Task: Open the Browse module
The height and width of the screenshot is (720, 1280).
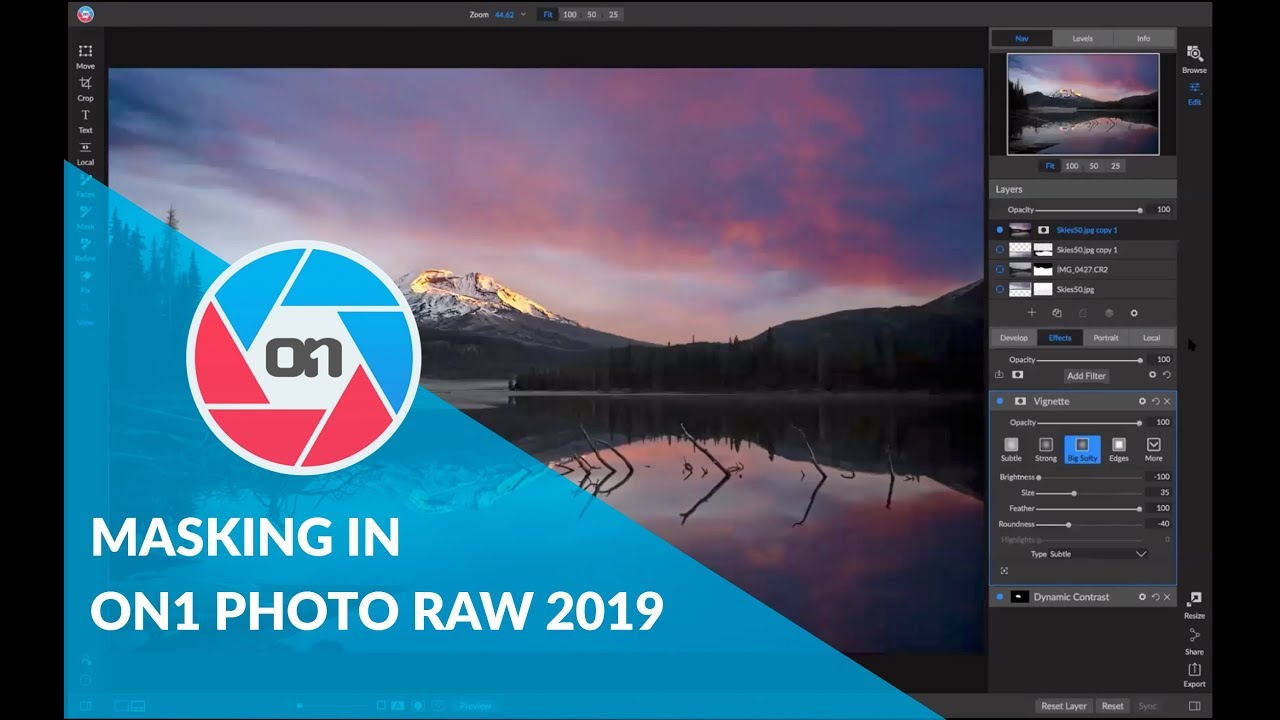Action: pos(1194,59)
